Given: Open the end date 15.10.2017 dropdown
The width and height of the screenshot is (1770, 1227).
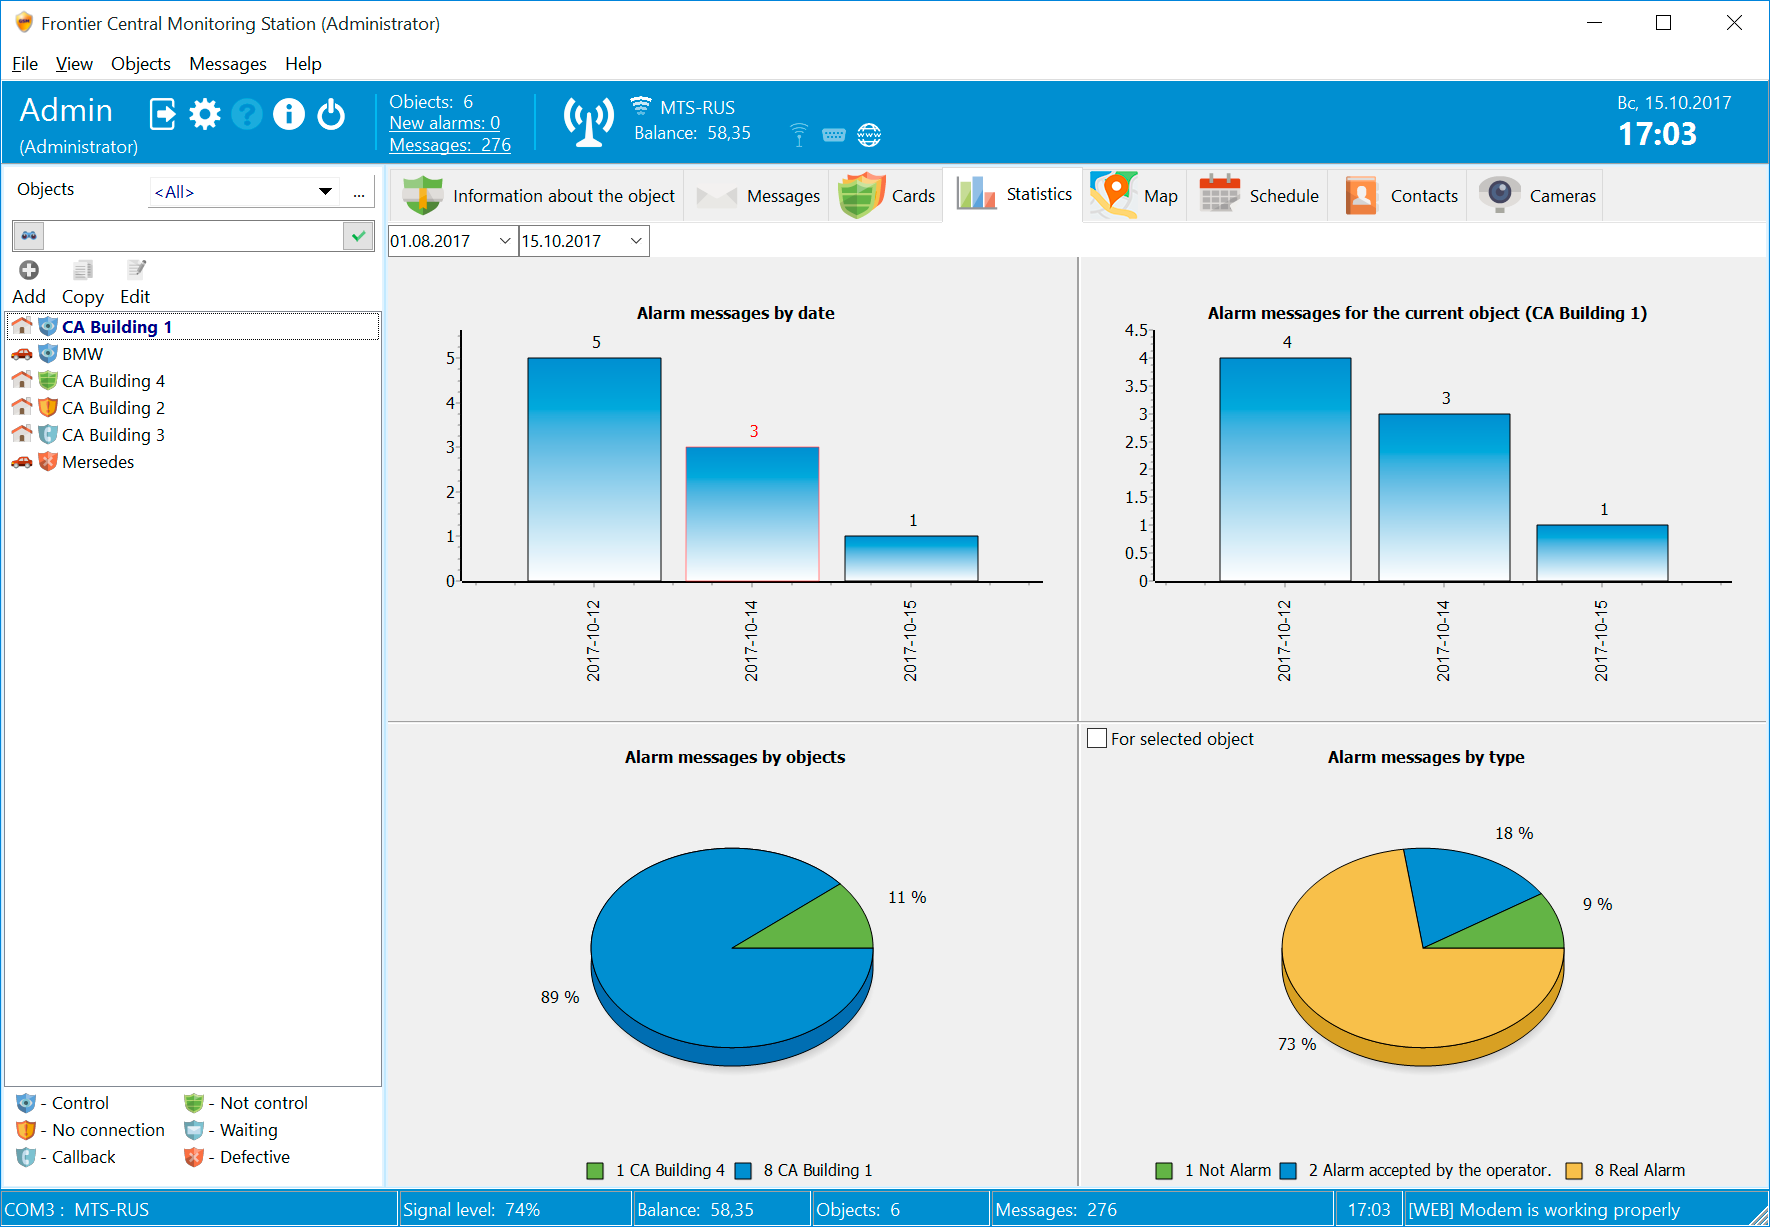Looking at the screenshot, I should tap(636, 241).
